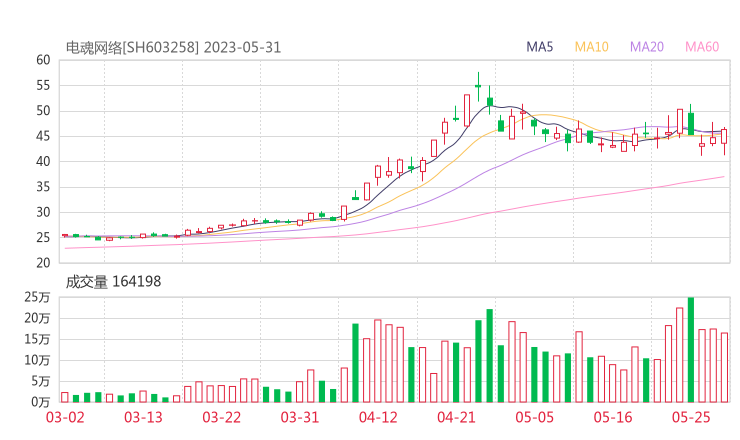
Task: Click the 15万 volume axis label
Action: 37,339
